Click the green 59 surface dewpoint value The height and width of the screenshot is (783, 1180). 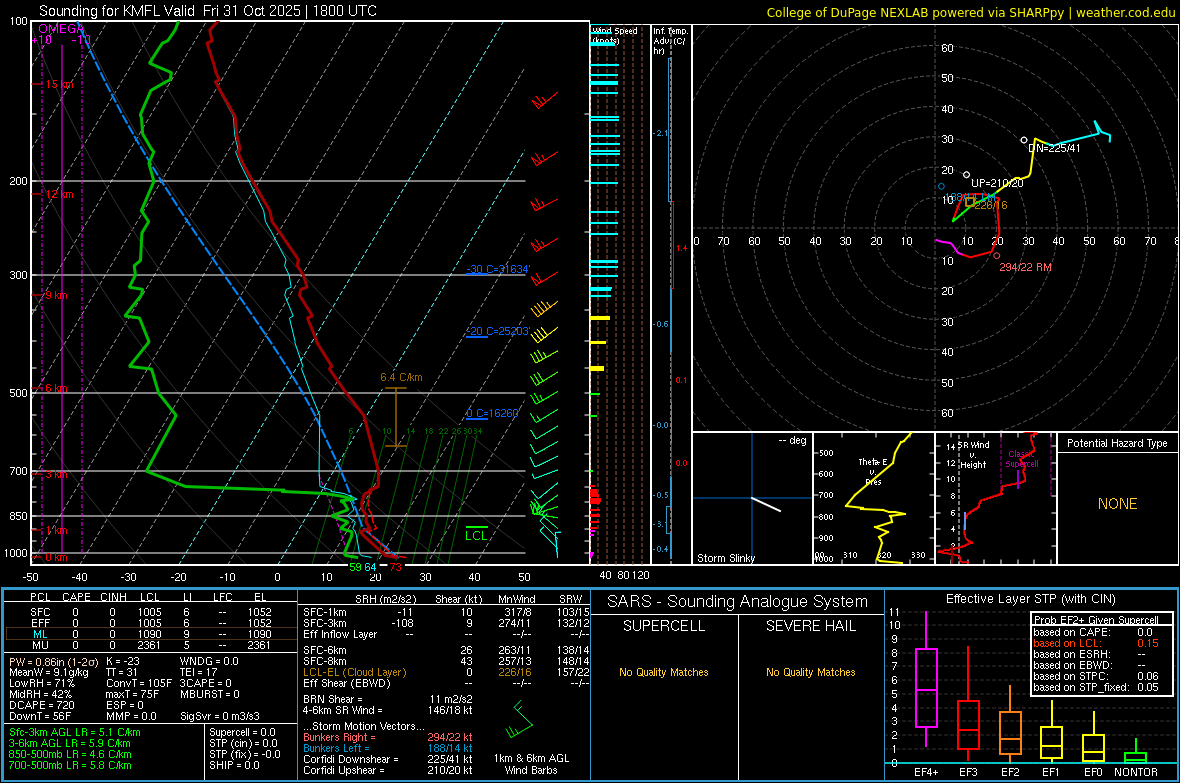[355, 567]
